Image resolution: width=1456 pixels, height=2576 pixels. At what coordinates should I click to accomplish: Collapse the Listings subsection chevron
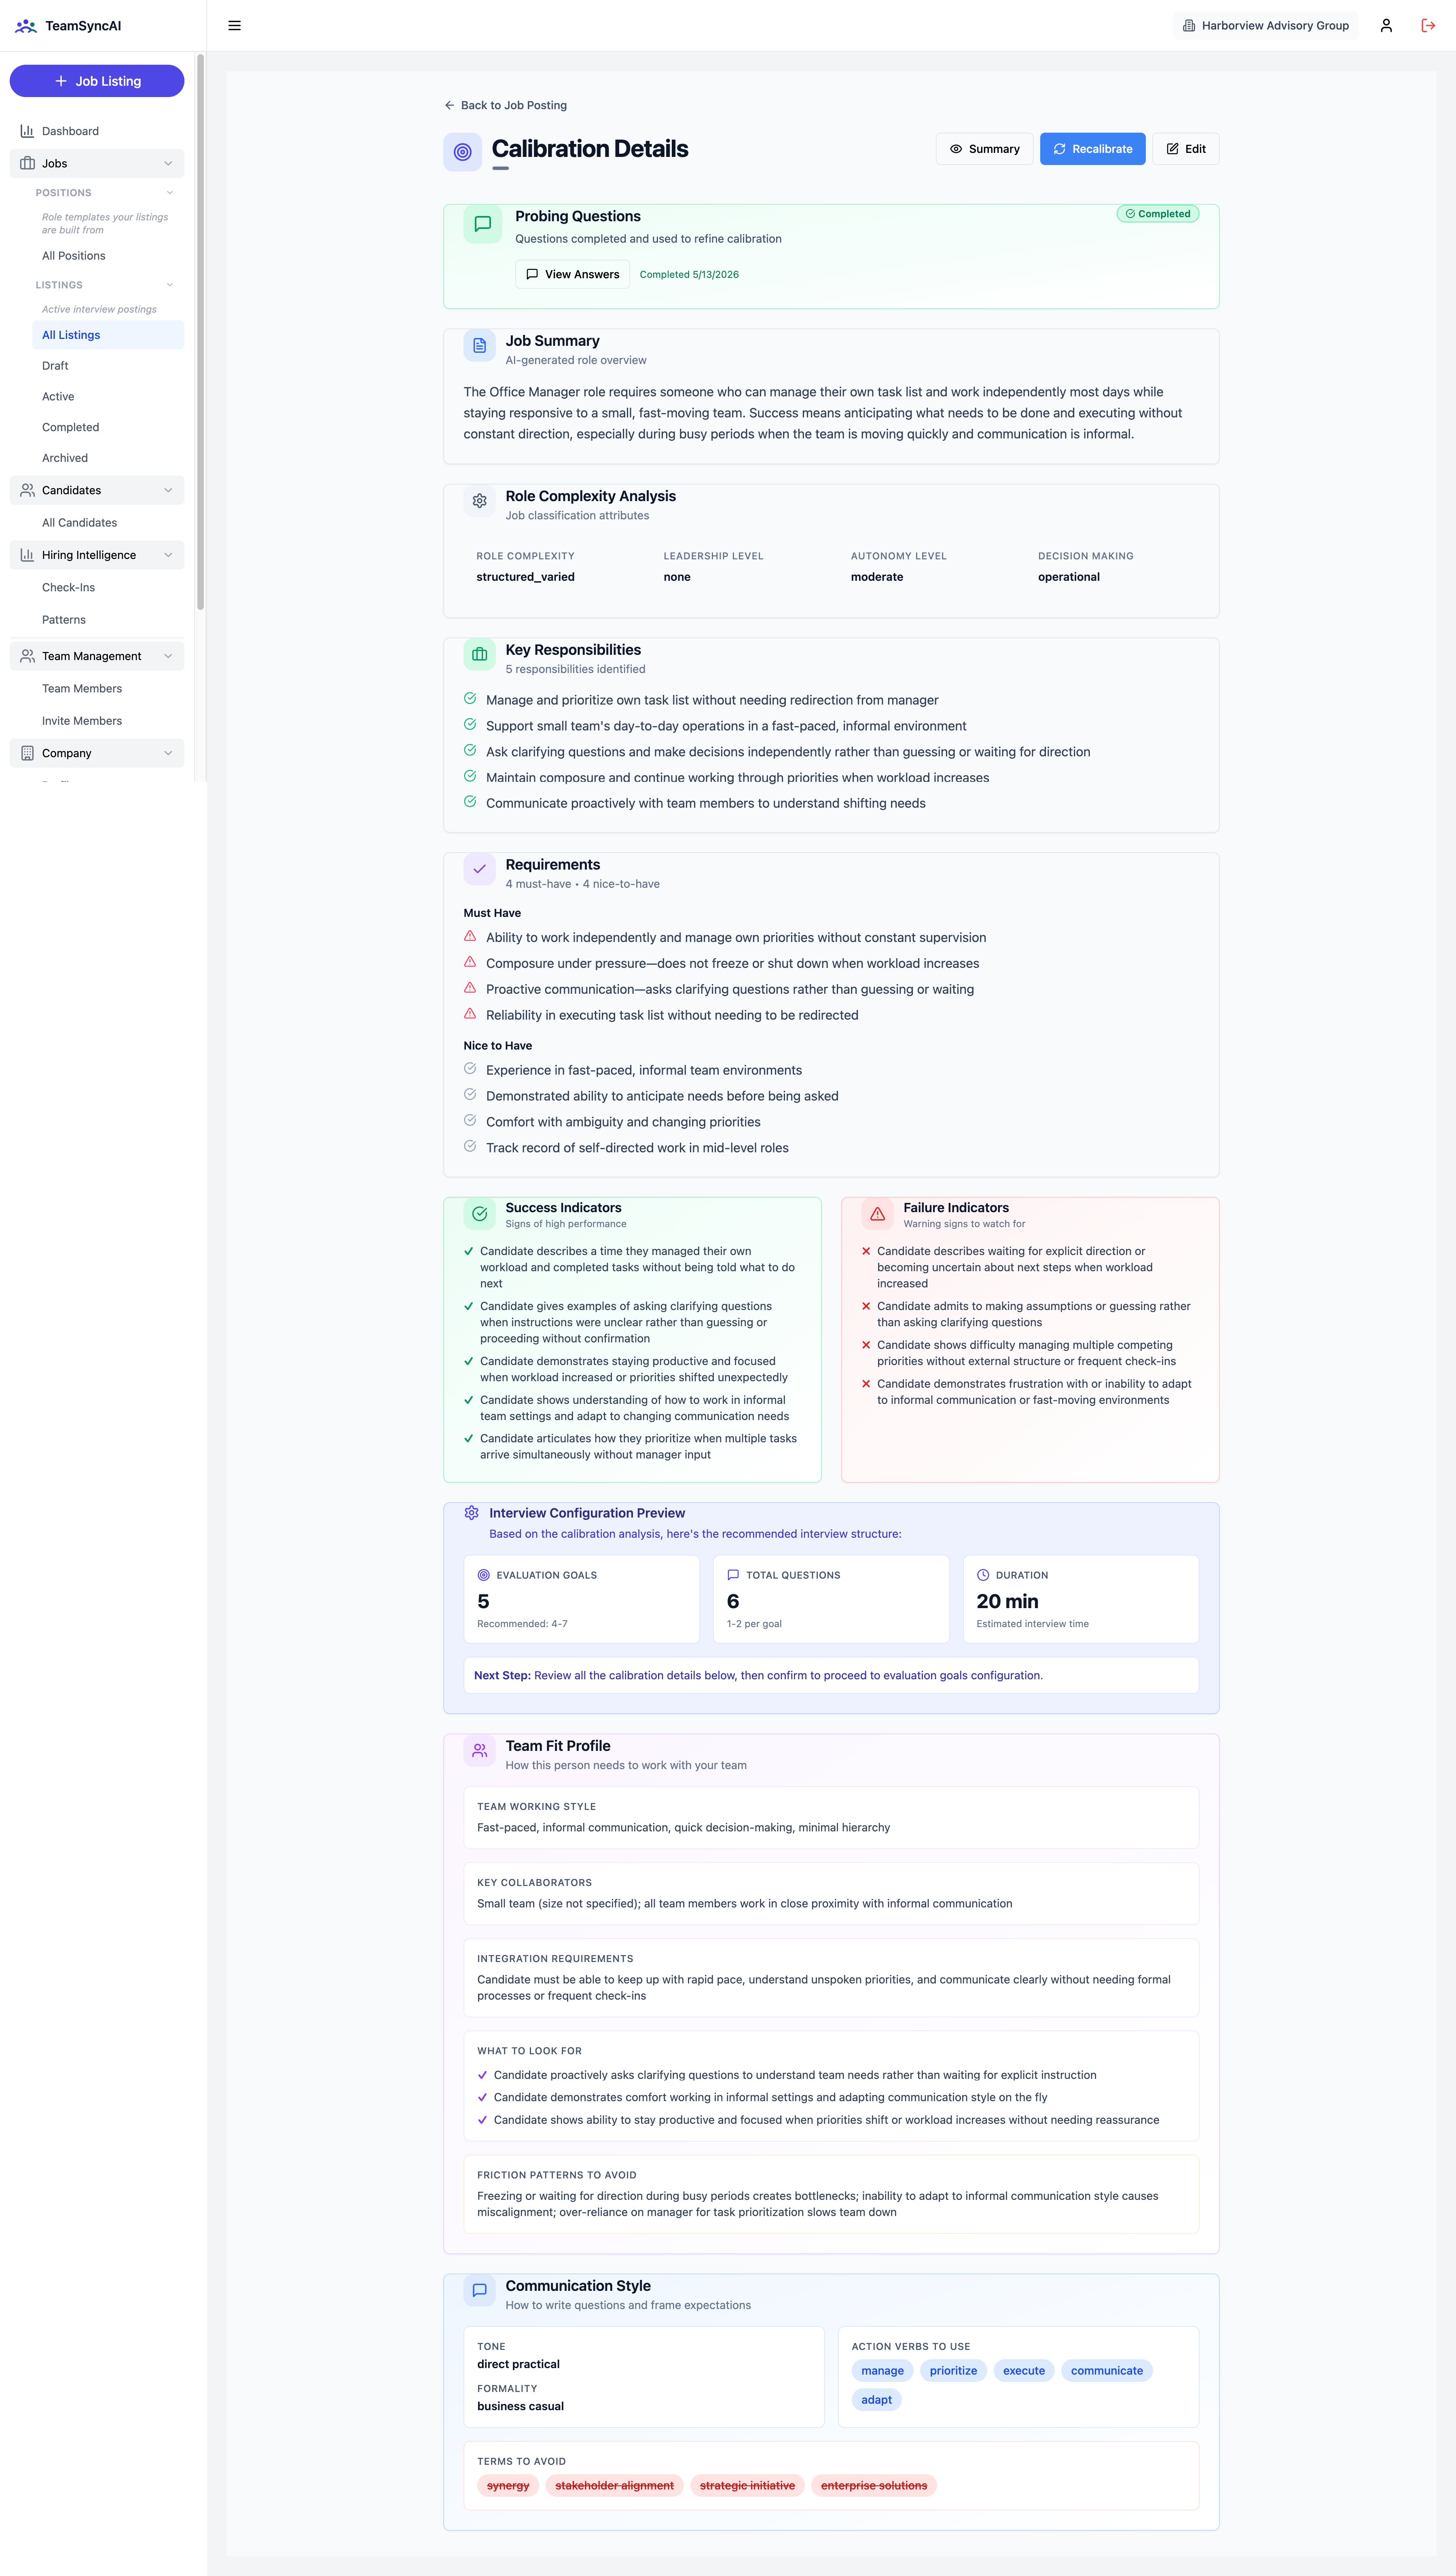click(170, 285)
